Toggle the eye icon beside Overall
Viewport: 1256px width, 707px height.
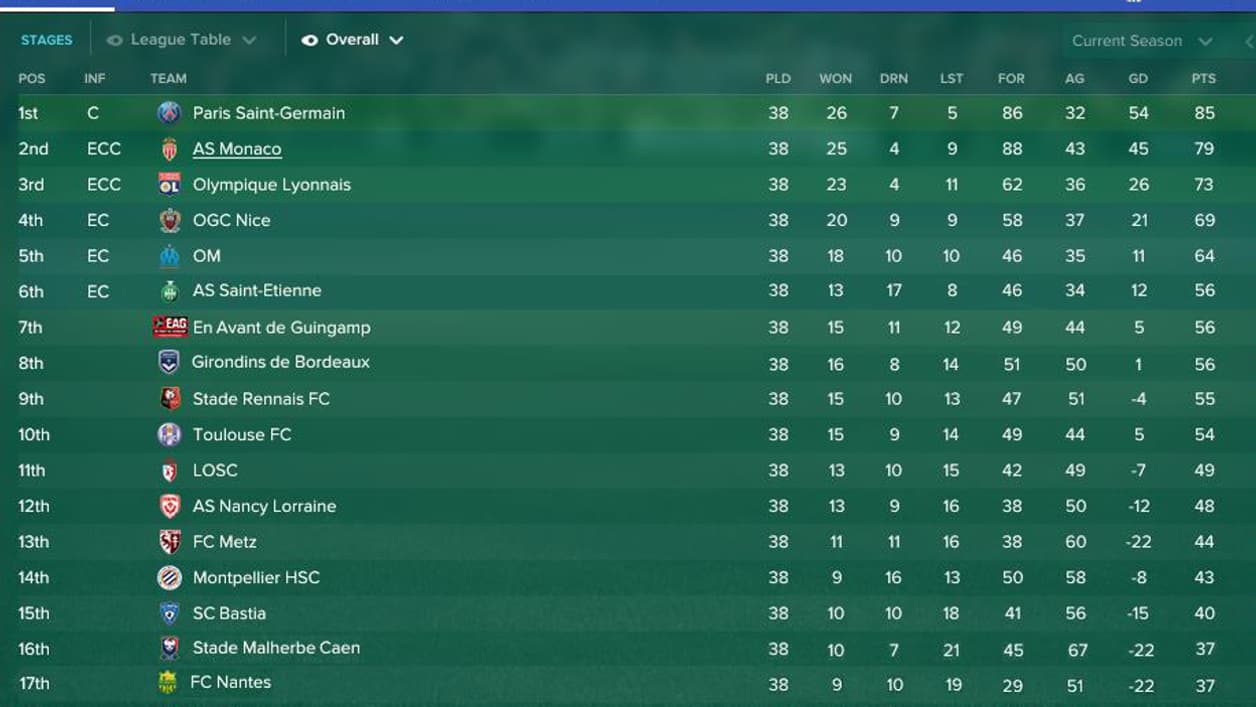coord(310,40)
